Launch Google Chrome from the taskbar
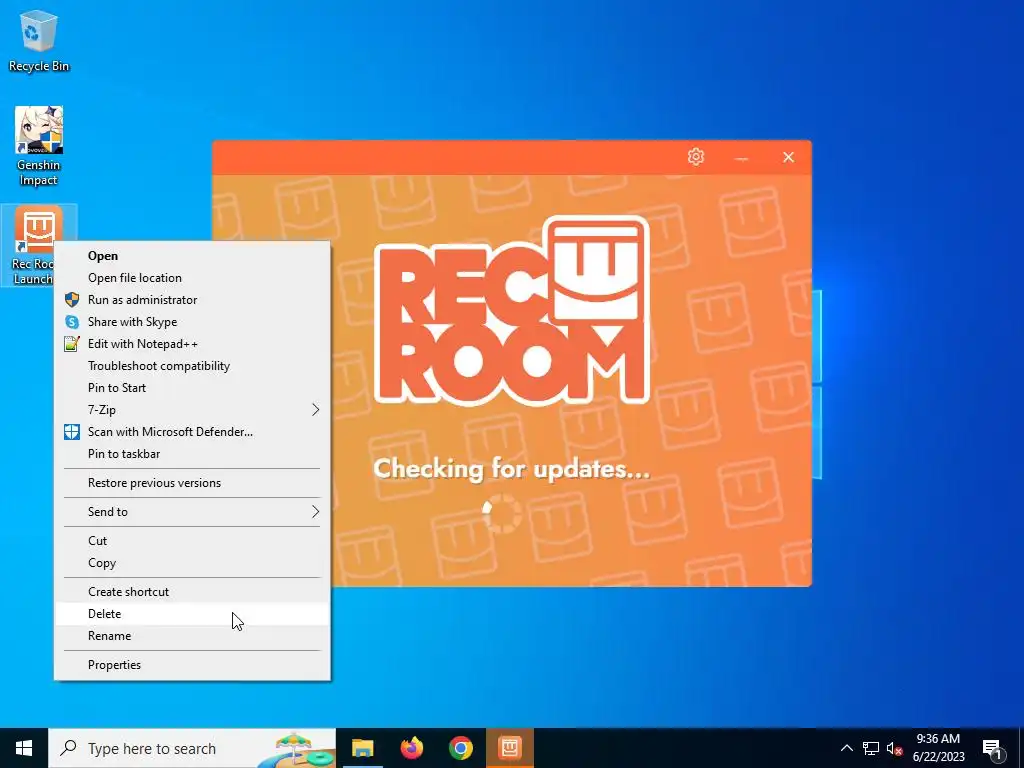1024x768 pixels. 460,748
